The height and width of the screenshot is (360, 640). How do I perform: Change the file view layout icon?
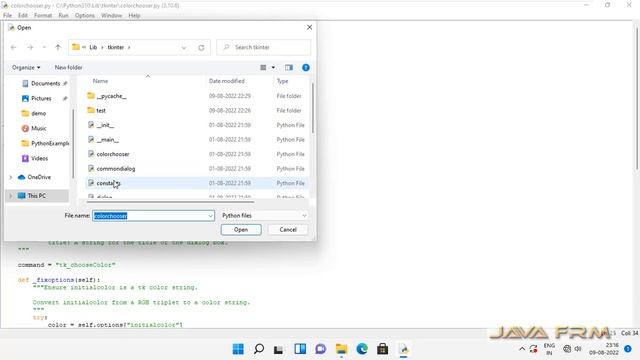click(263, 67)
